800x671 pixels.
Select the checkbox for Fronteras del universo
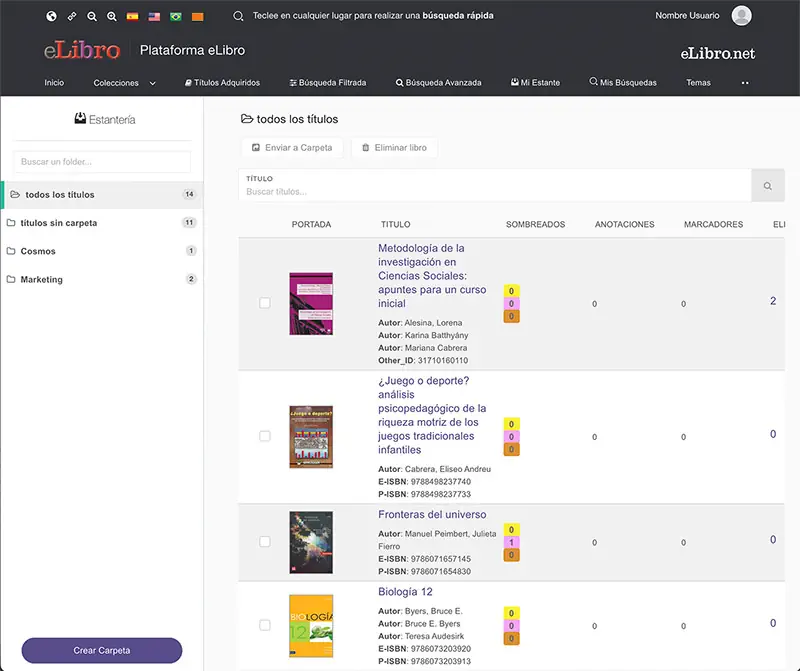265,540
